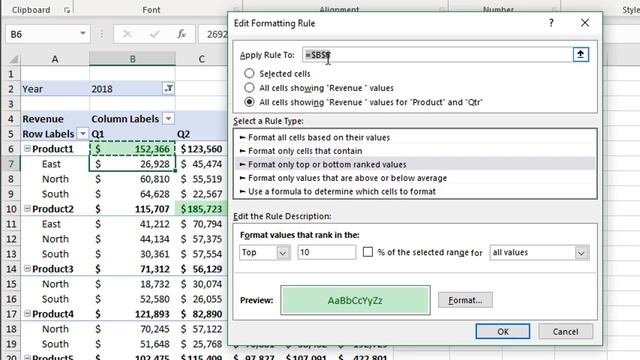The height and width of the screenshot is (360, 640).
Task: Click cell B7 showing 26,928
Action: [x=132, y=164]
